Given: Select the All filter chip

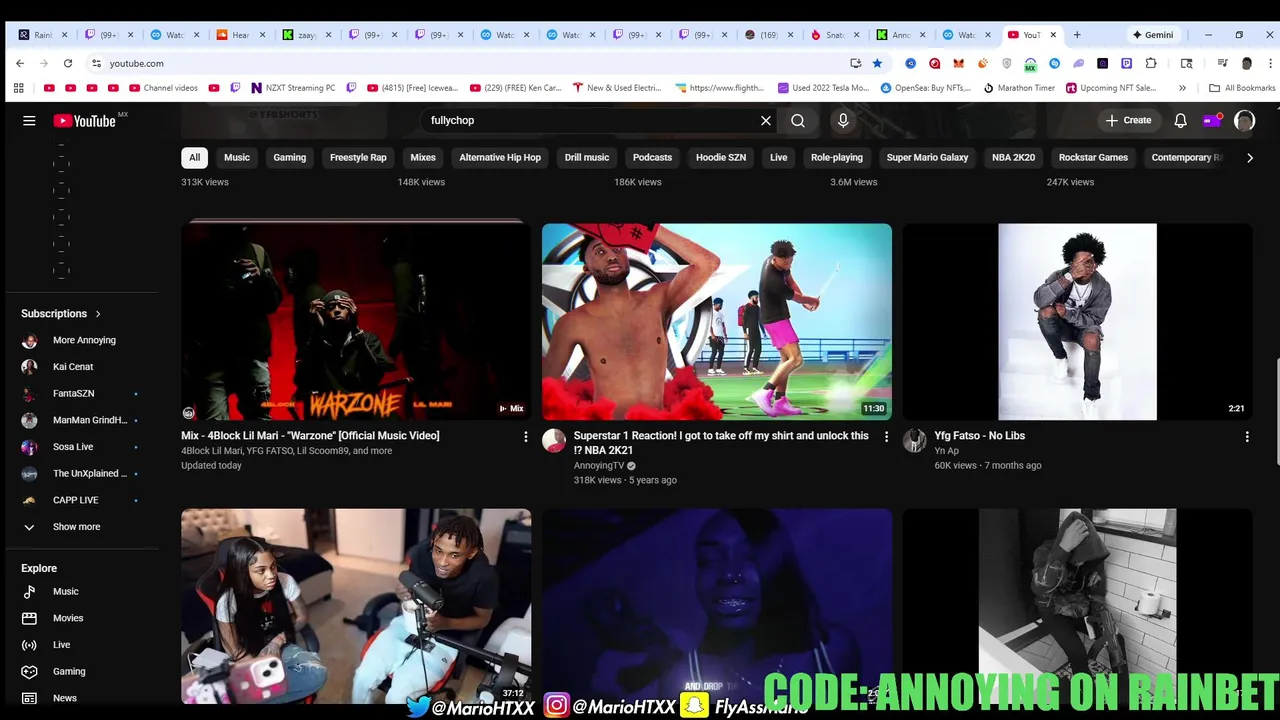Looking at the screenshot, I should (194, 157).
